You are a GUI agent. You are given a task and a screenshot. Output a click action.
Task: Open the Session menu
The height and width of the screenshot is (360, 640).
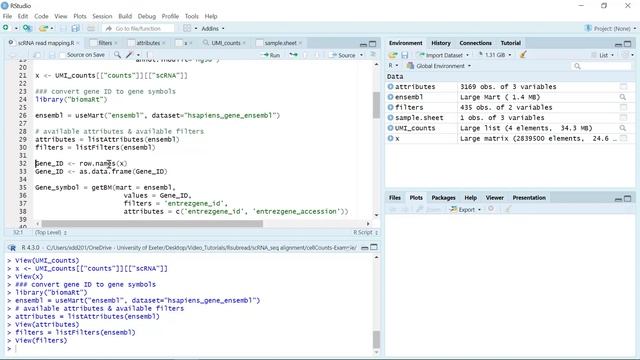[102, 16]
